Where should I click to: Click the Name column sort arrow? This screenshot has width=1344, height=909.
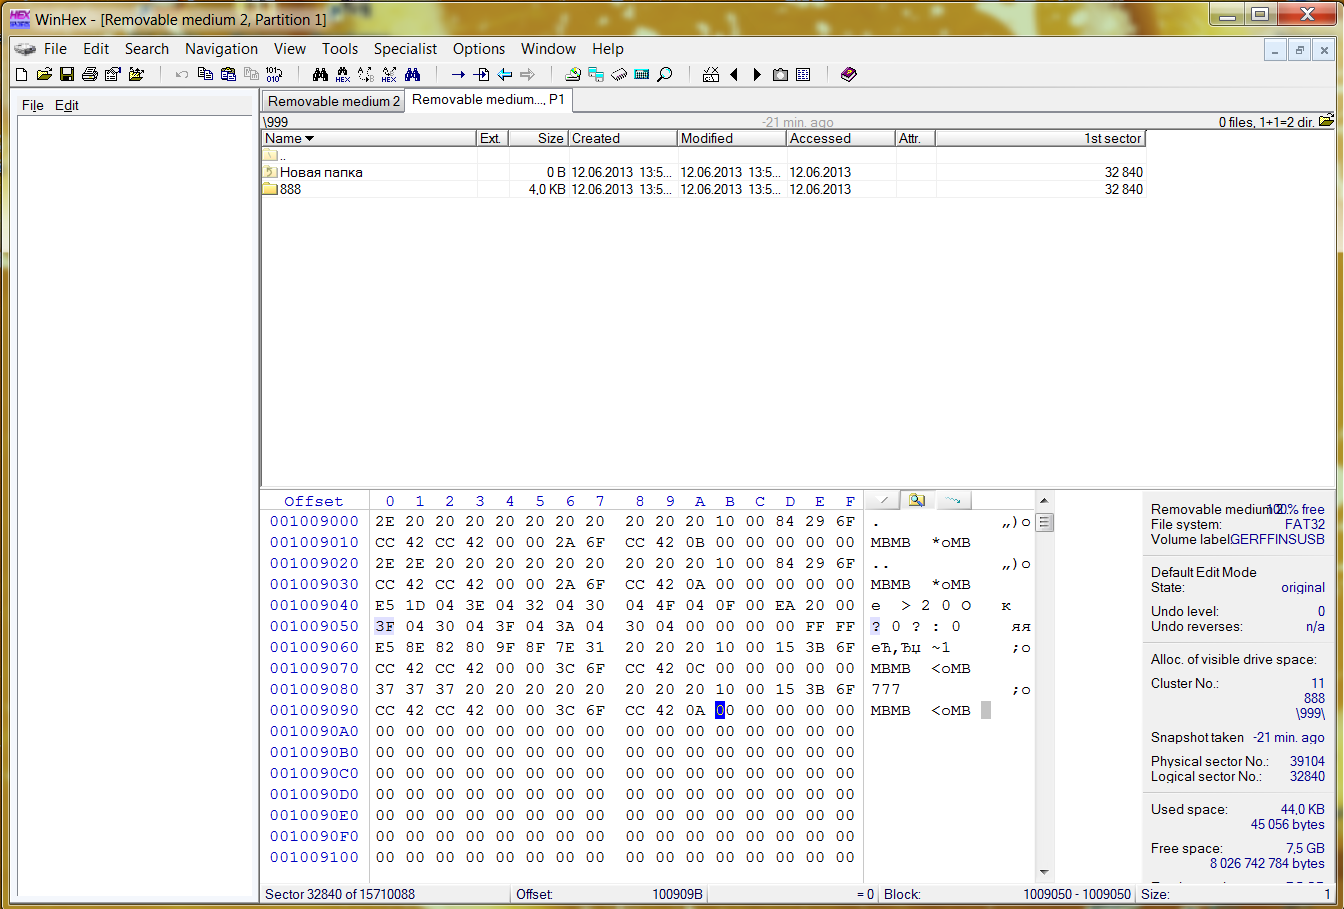[309, 139]
